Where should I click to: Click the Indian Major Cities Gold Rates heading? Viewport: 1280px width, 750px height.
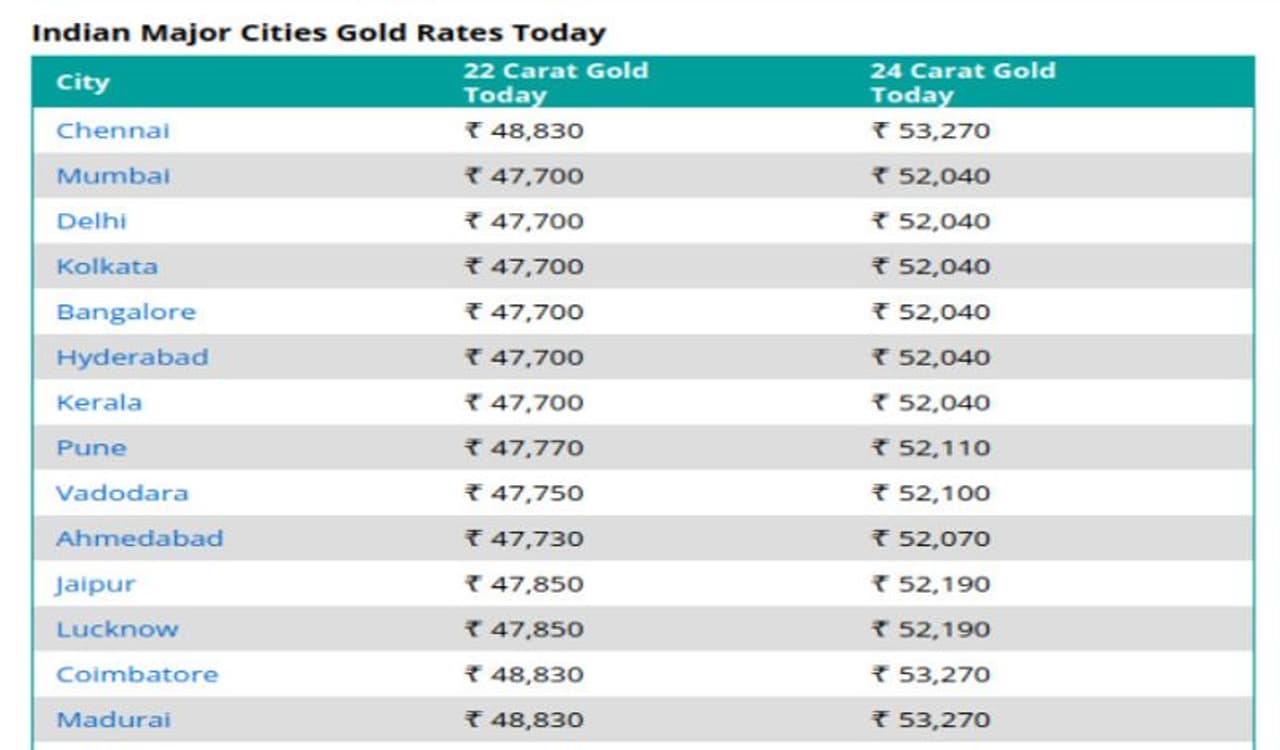tap(319, 33)
